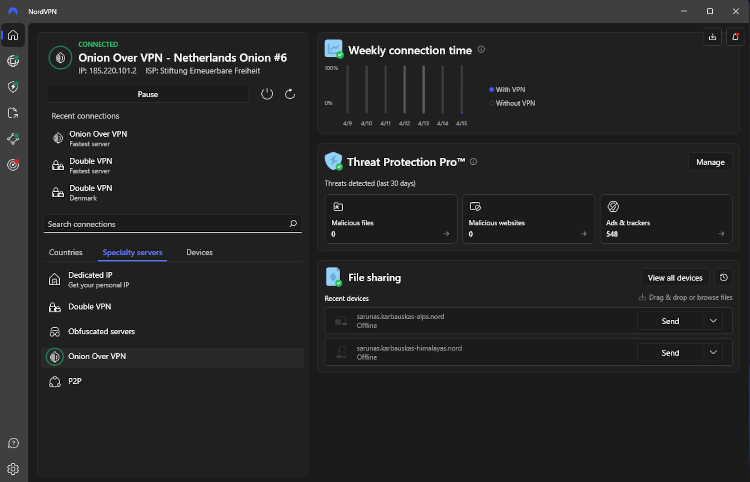Expand Send options for the himalayas.nord device
Image resolution: width=750 pixels, height=482 pixels.
tap(713, 352)
